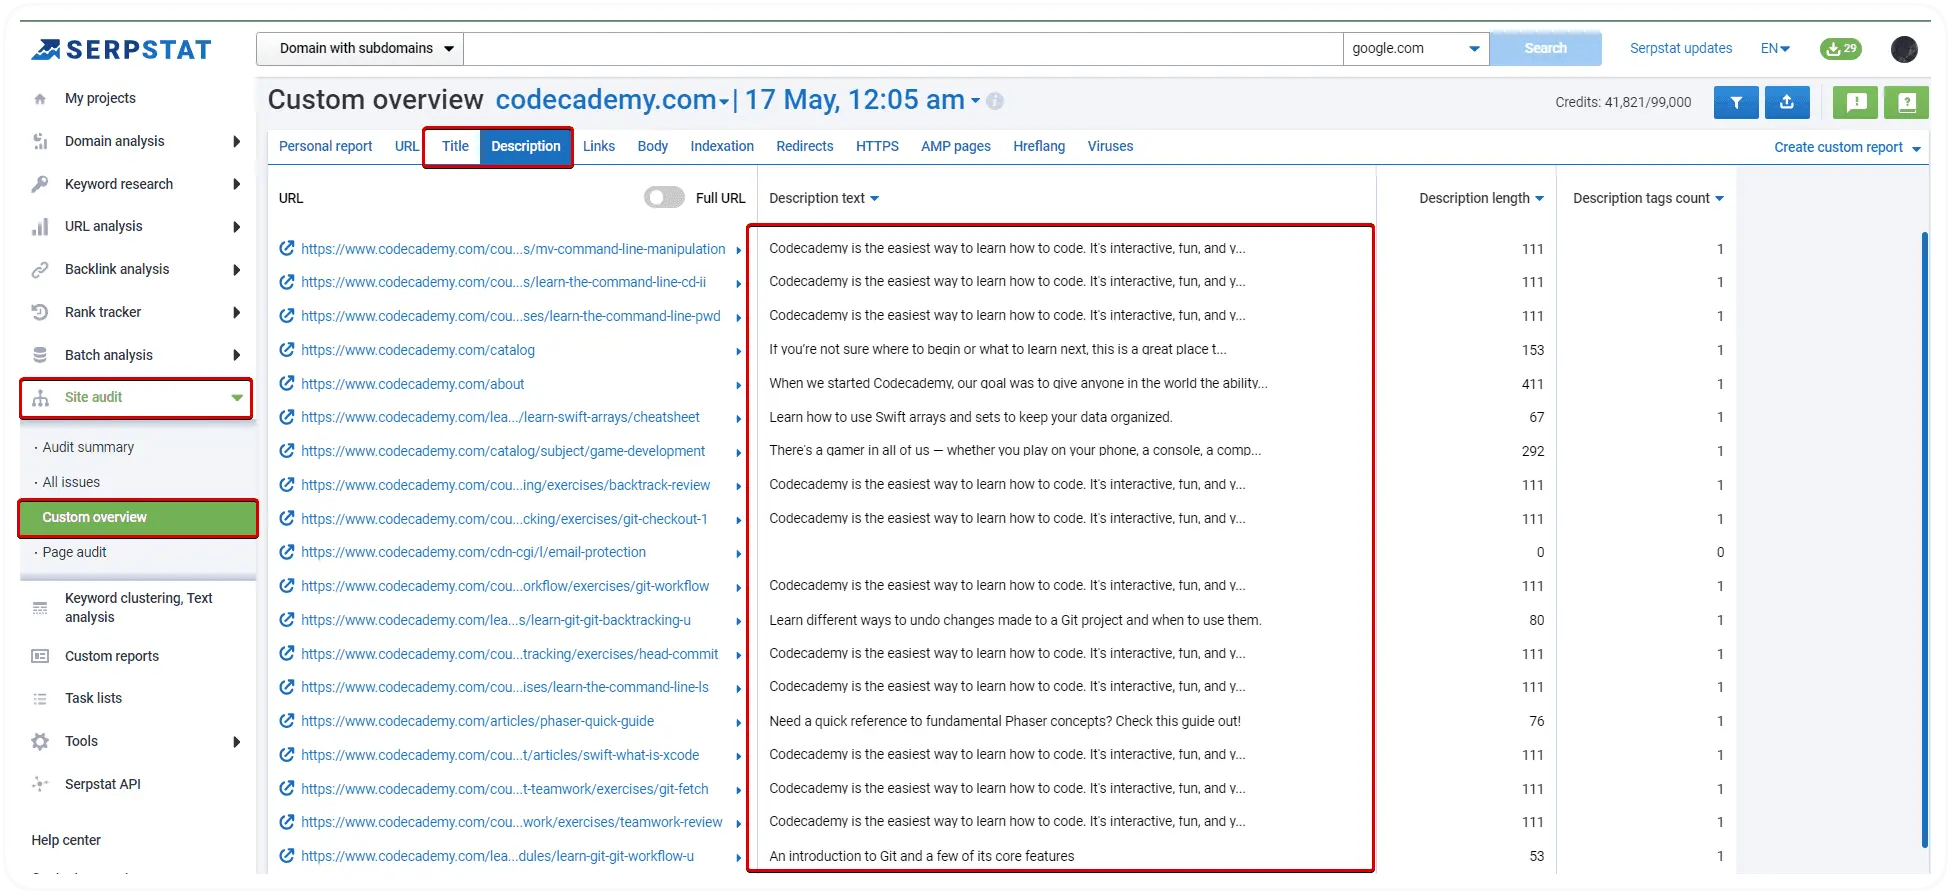The image size is (1951, 894).
Task: Click the export upload icon button
Action: (x=1787, y=102)
